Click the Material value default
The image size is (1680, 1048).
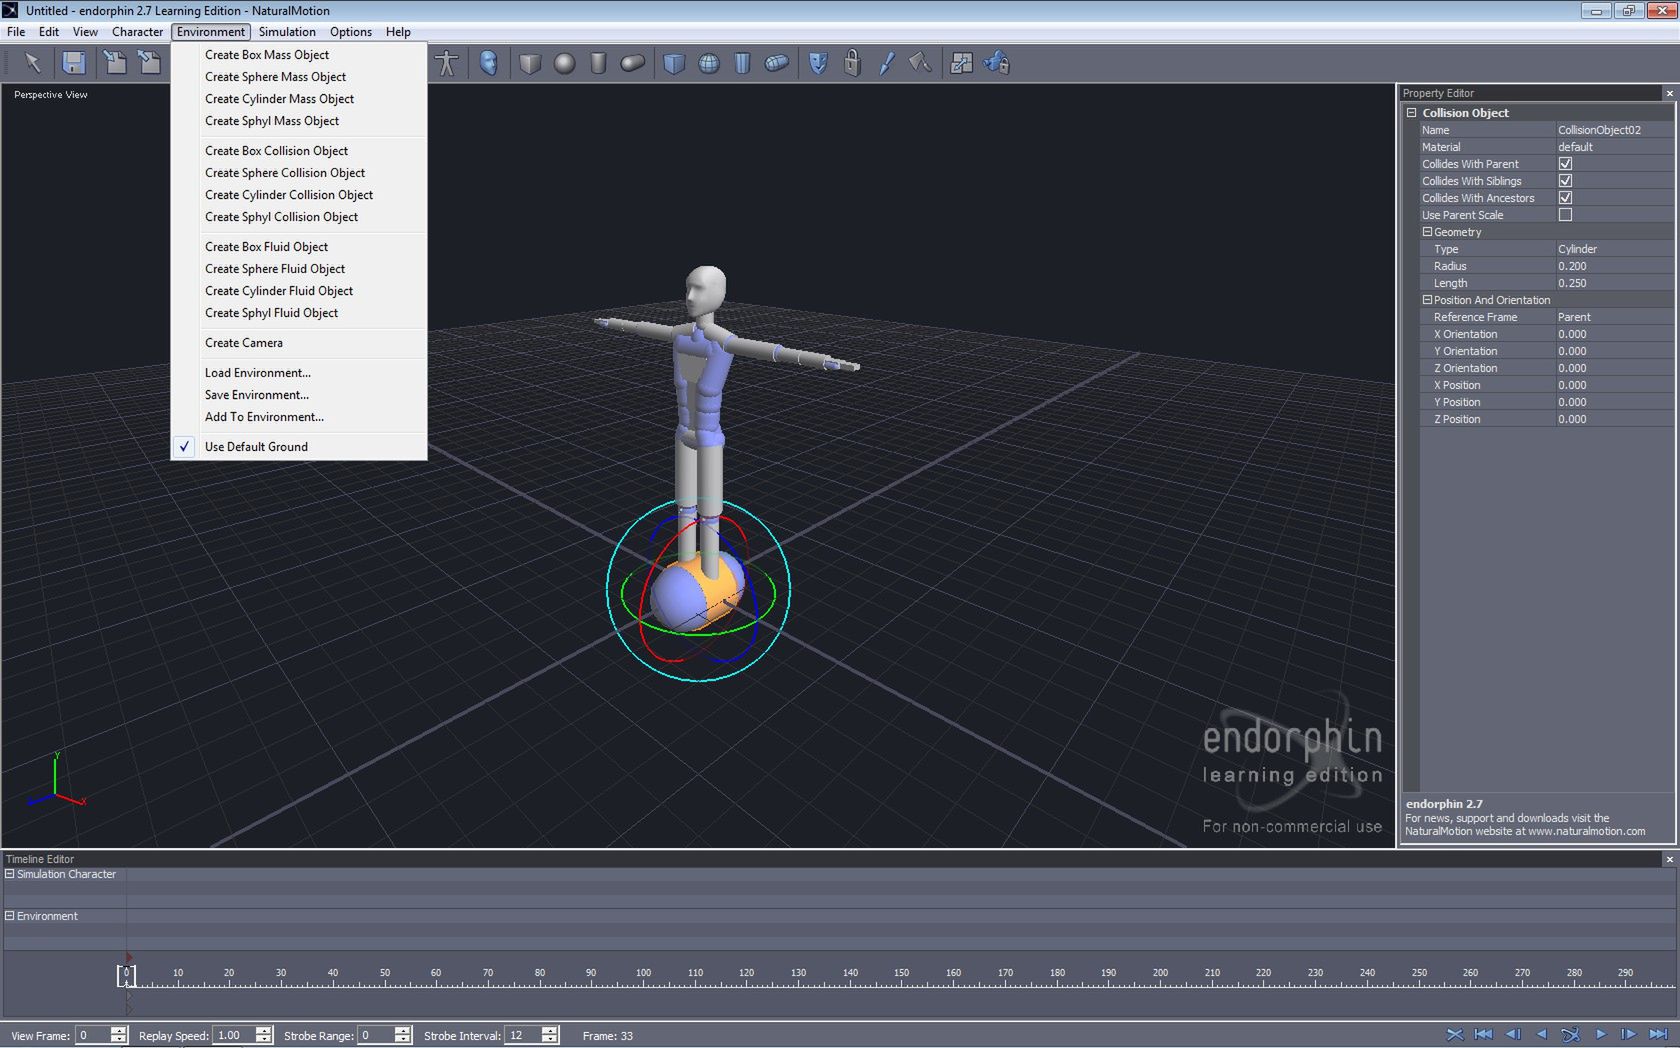click(x=1614, y=147)
